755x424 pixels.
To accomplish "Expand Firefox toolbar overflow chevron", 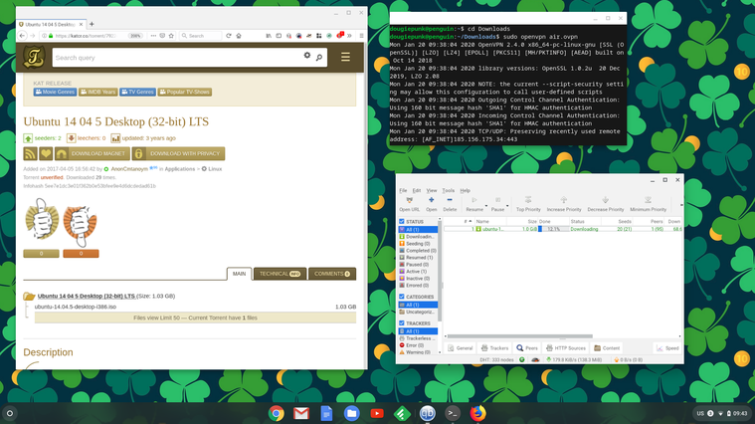I will (350, 36).
